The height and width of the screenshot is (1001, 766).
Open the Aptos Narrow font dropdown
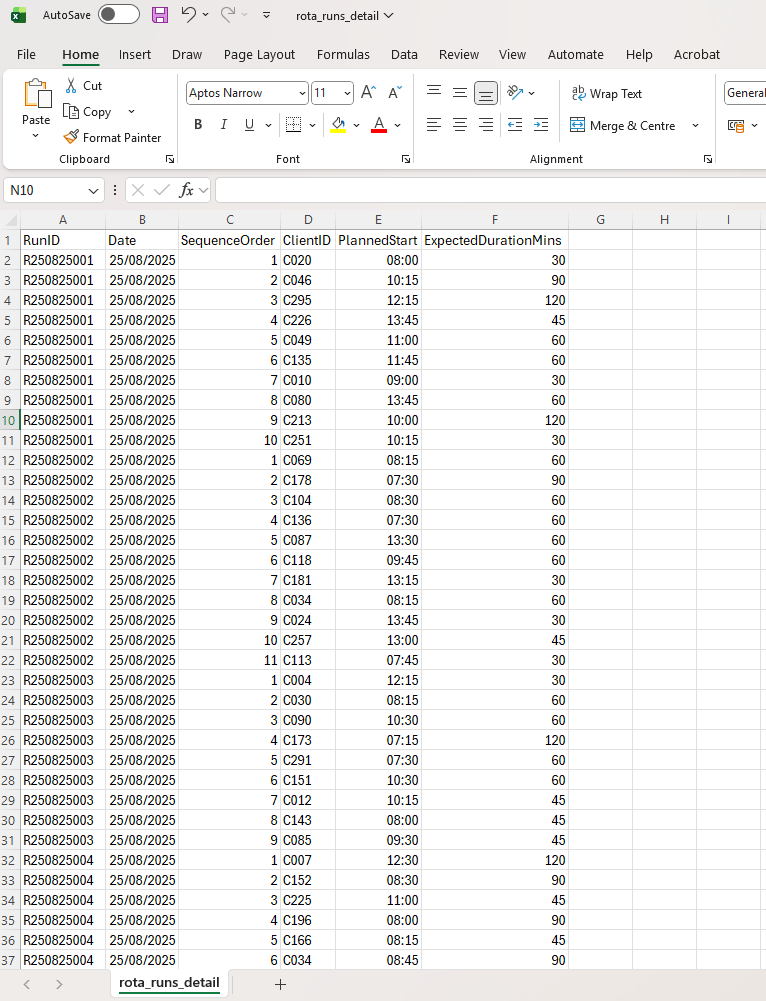pyautogui.click(x=303, y=93)
